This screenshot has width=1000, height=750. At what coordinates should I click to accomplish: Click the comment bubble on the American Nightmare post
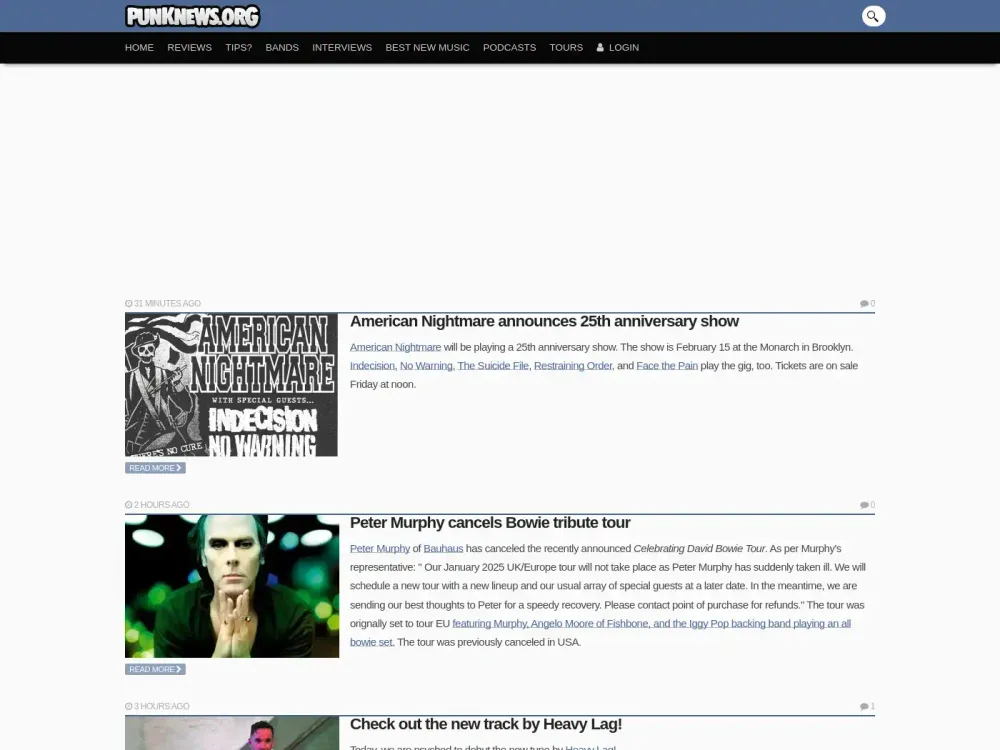864,303
